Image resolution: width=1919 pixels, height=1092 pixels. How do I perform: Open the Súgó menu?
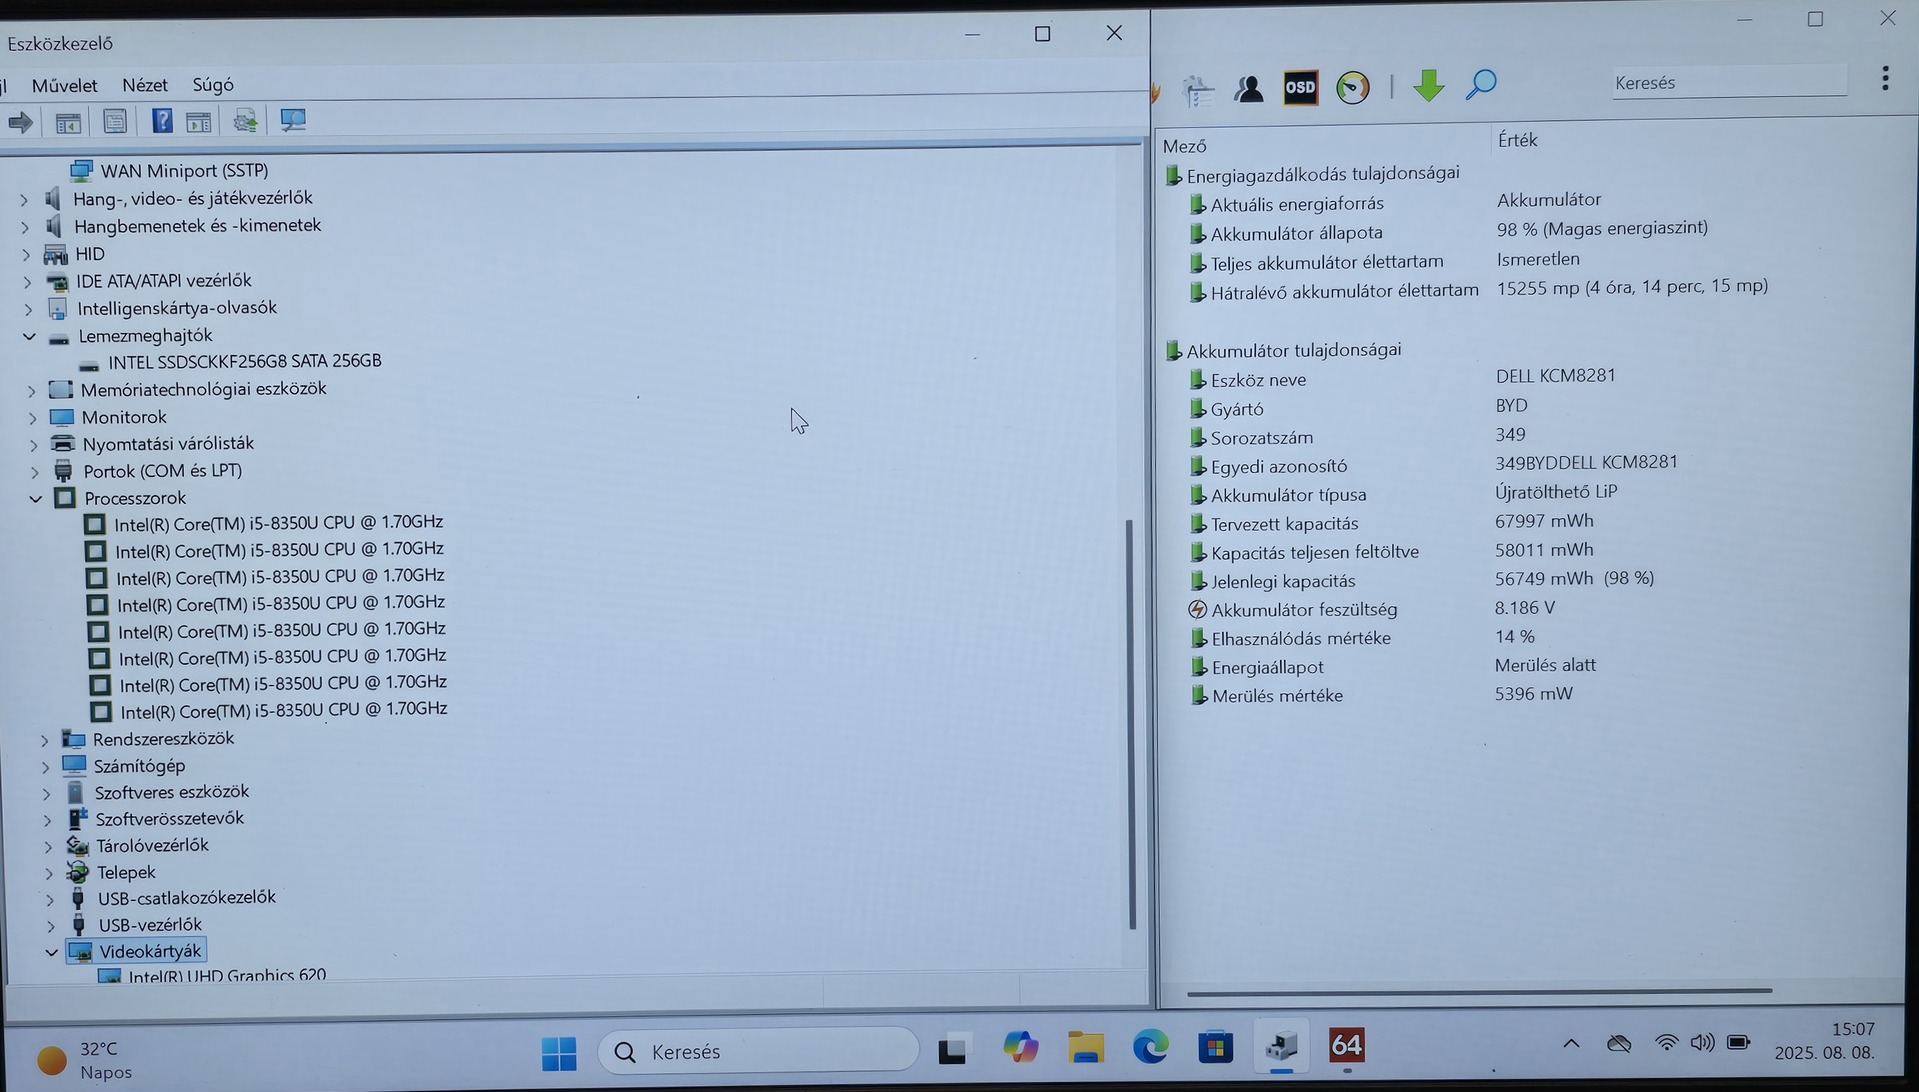(213, 85)
